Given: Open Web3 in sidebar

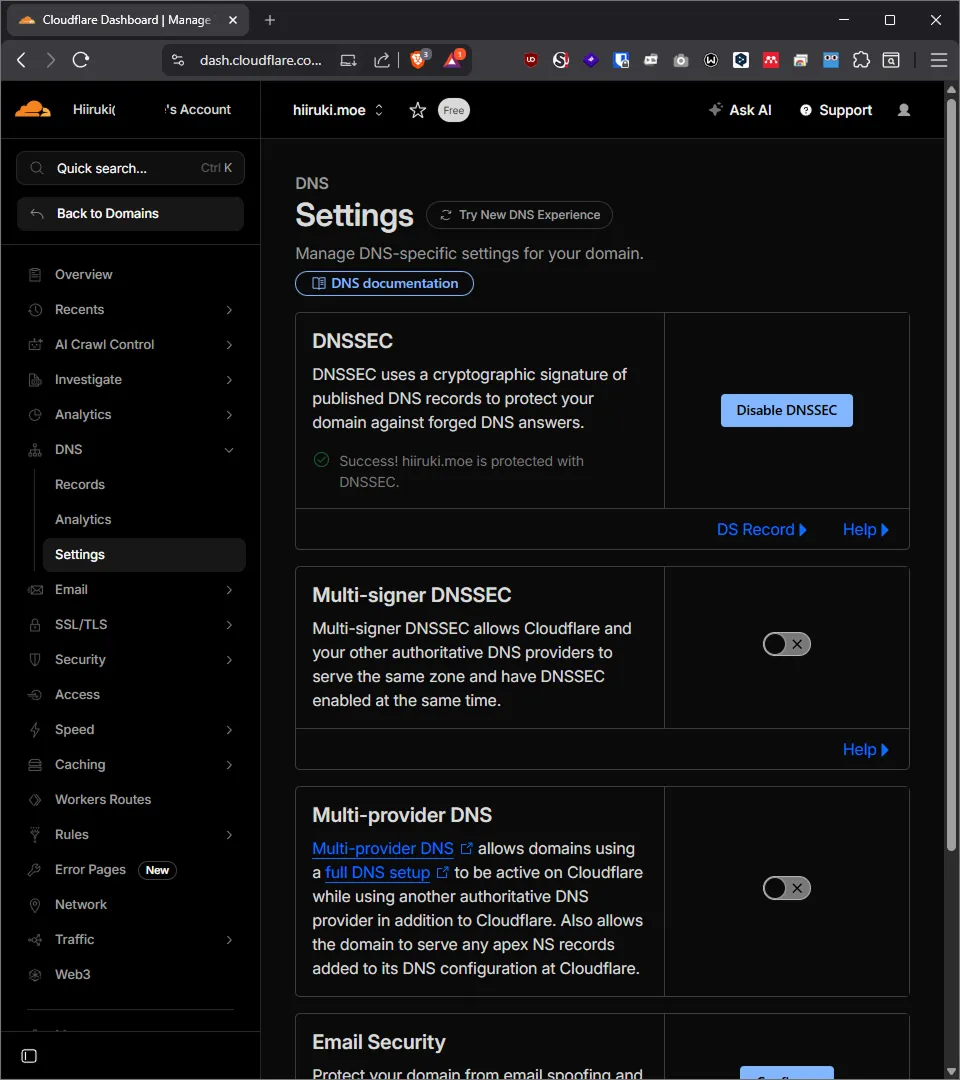Looking at the screenshot, I should tap(72, 975).
